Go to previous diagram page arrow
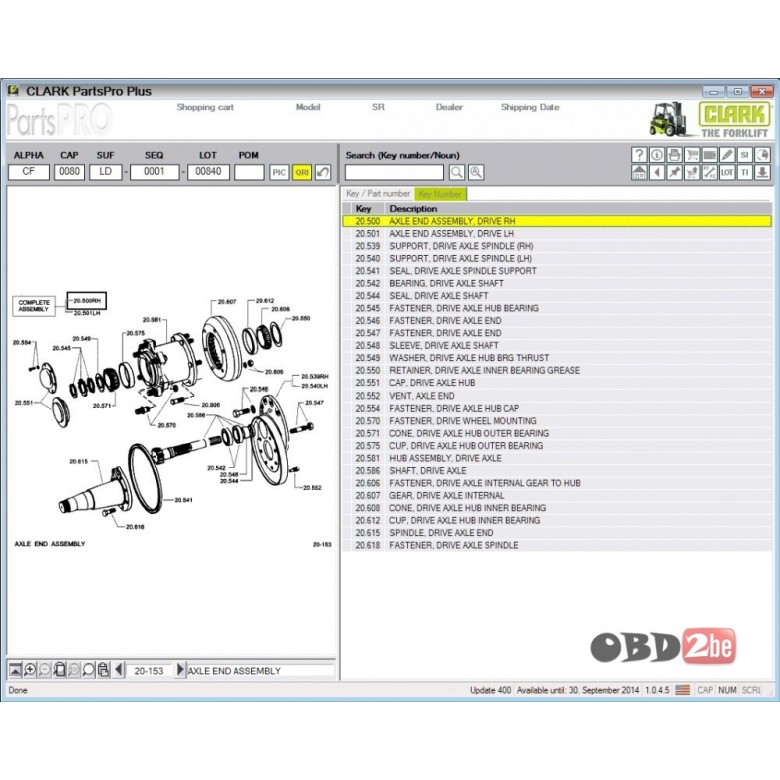 pos(118,670)
